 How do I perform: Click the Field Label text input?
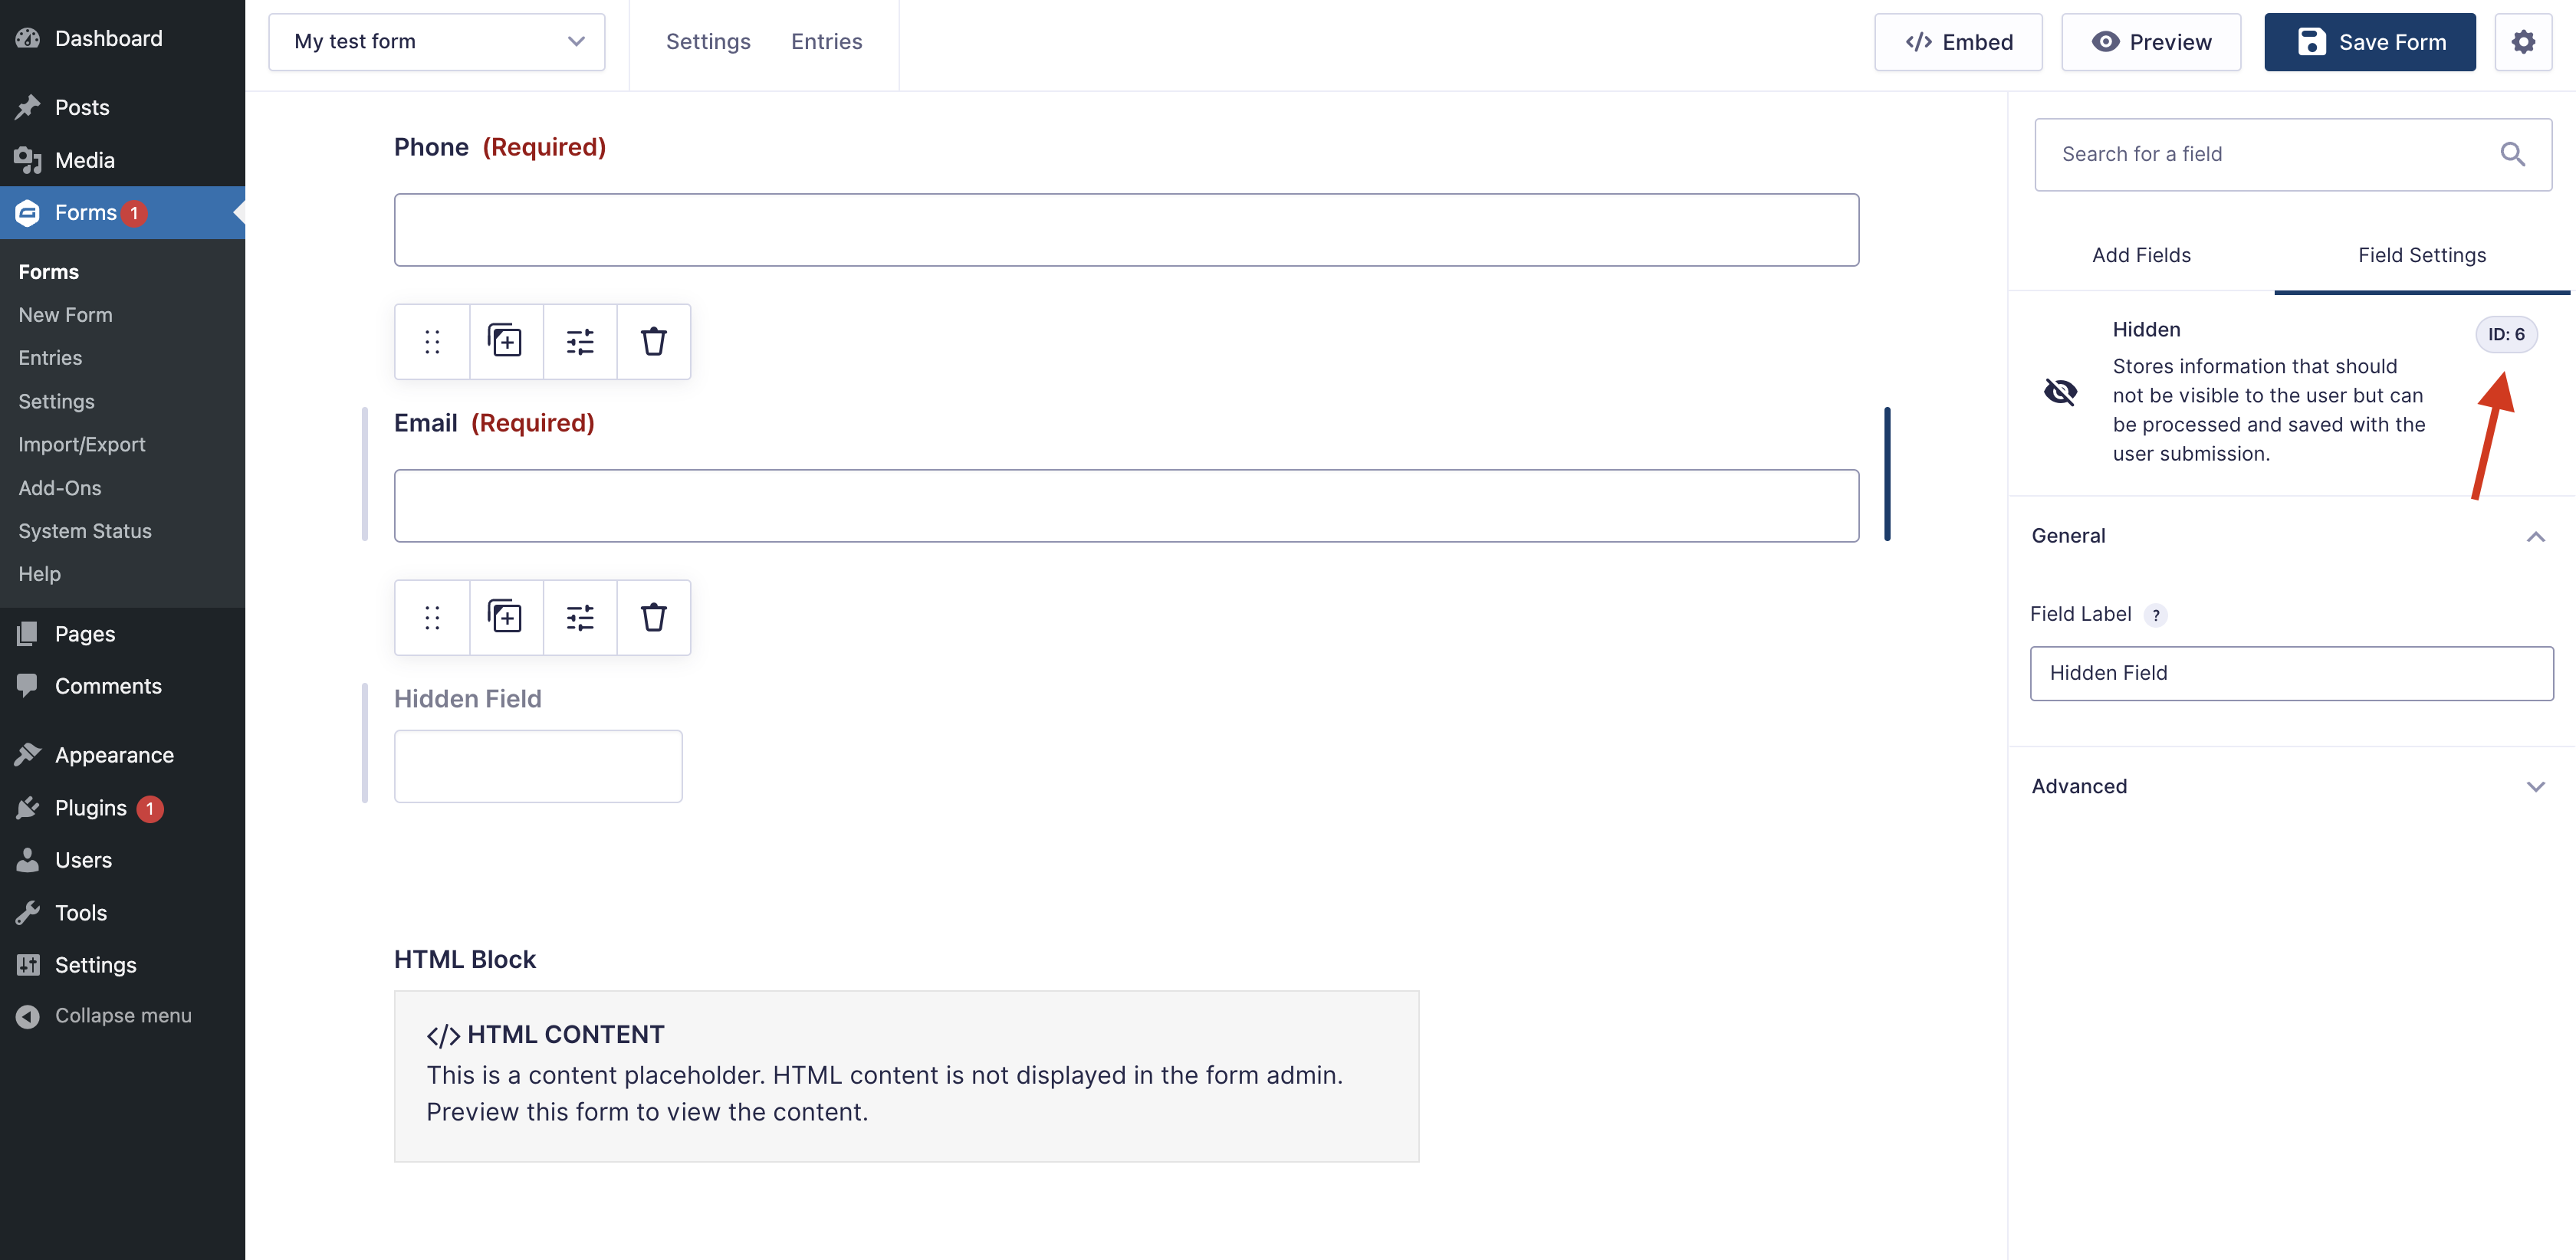click(x=2291, y=673)
